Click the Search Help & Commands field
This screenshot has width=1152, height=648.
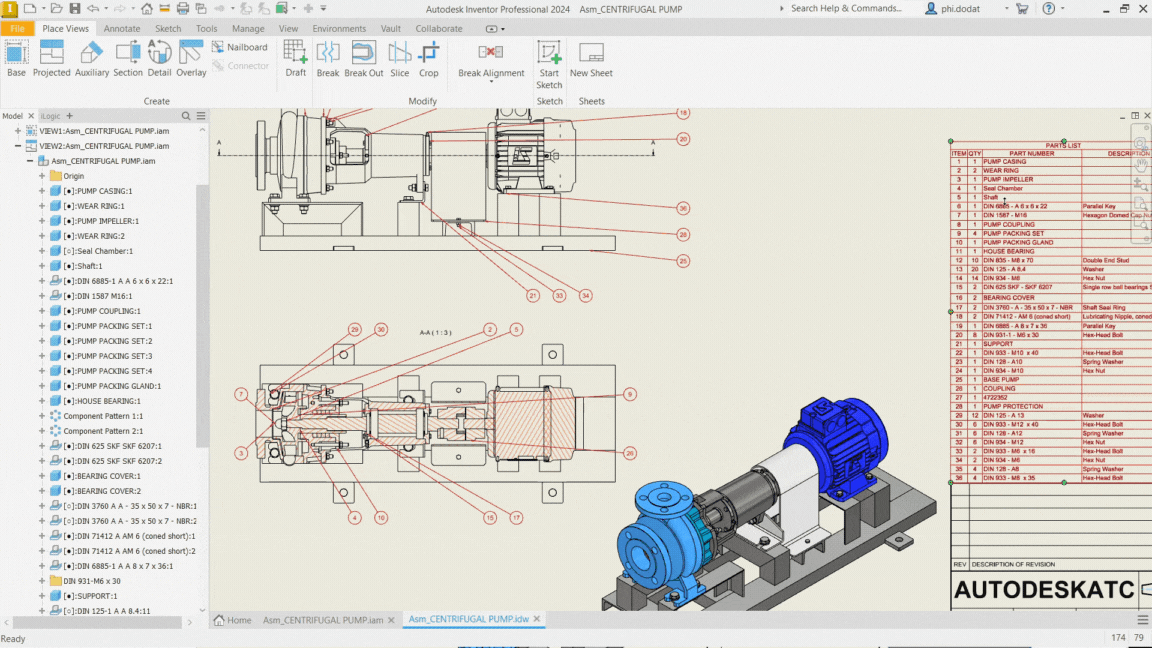[846, 9]
